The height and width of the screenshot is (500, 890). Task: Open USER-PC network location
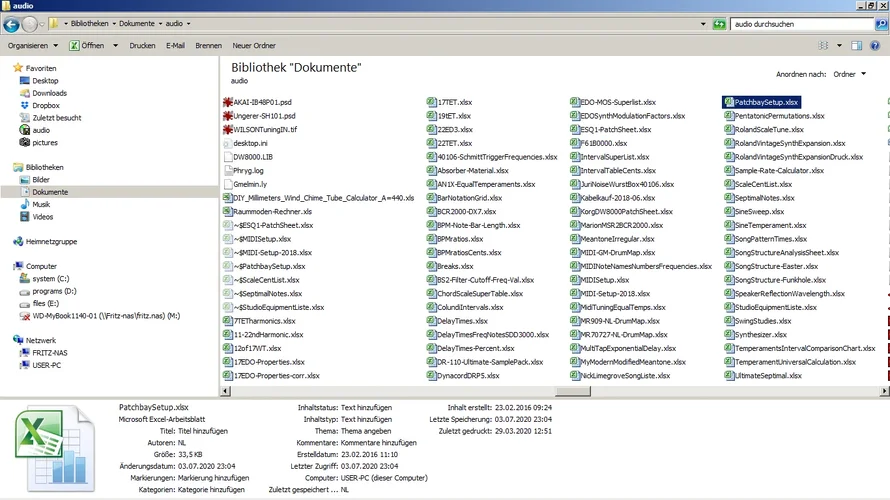46,365
